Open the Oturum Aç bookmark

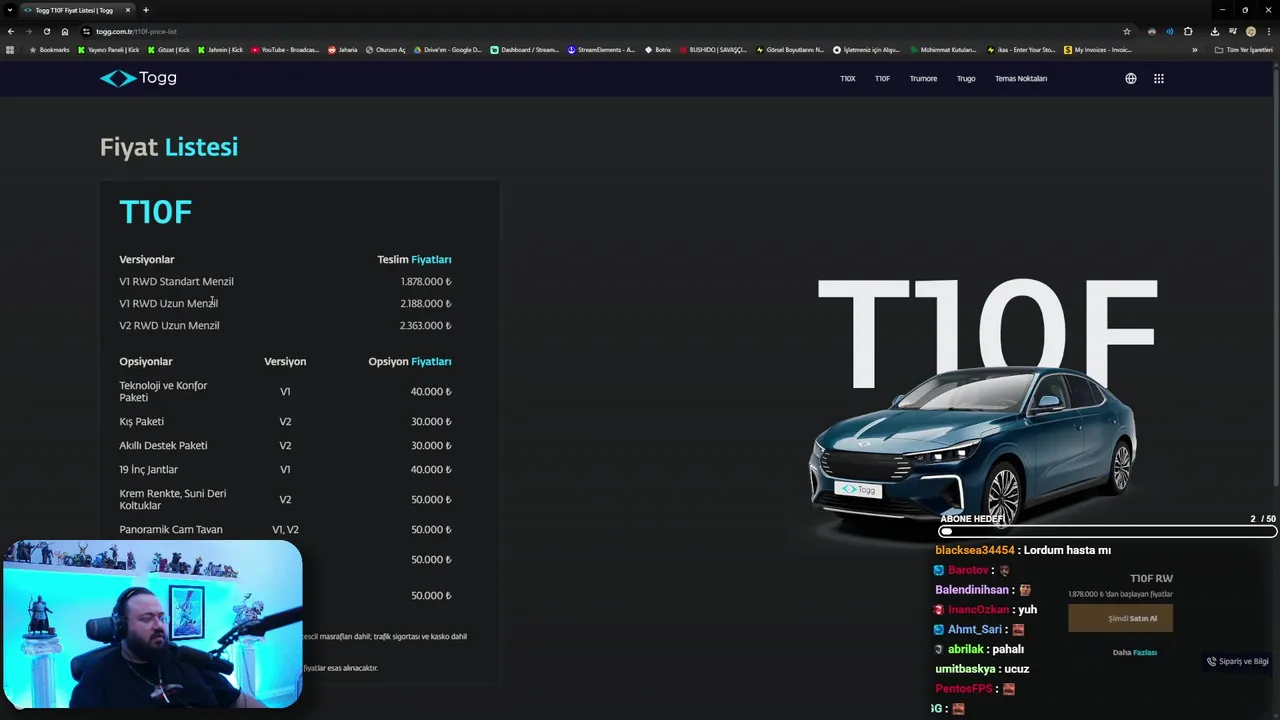[386, 49]
